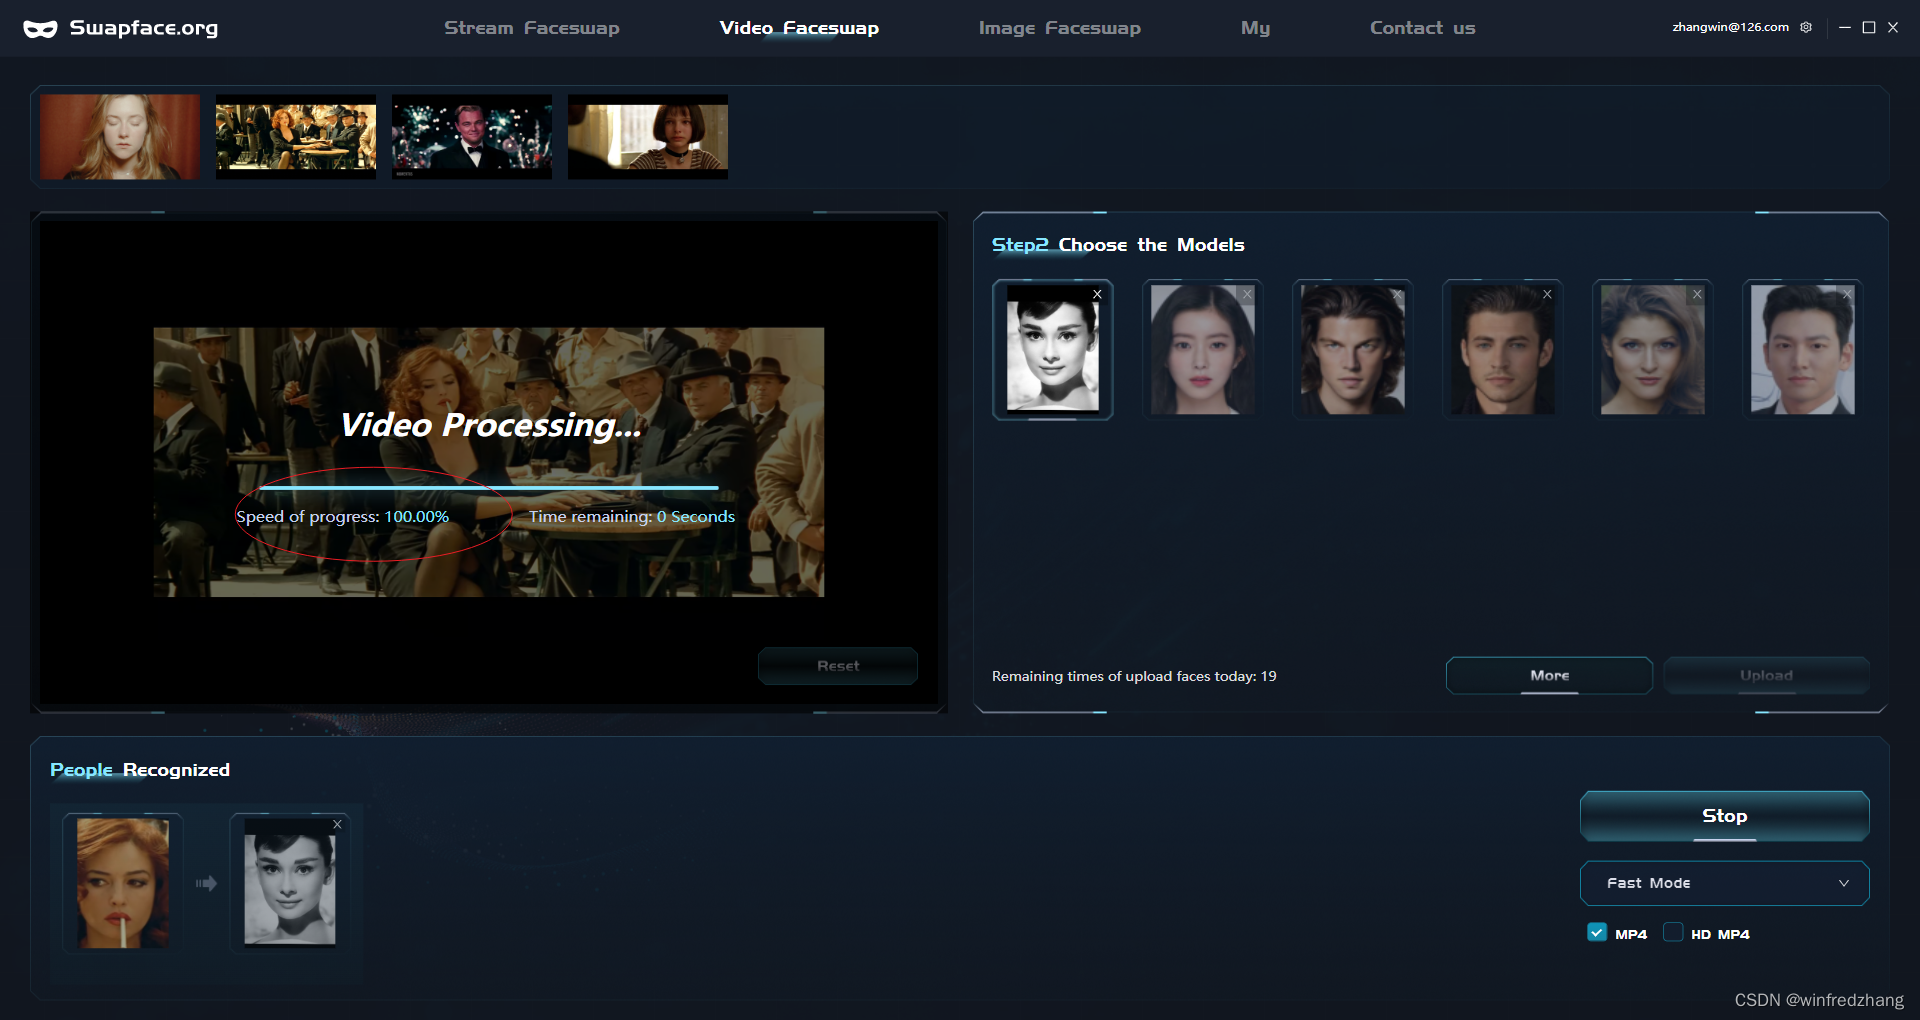Open settings gear next to account email
1920x1020 pixels.
click(1806, 27)
